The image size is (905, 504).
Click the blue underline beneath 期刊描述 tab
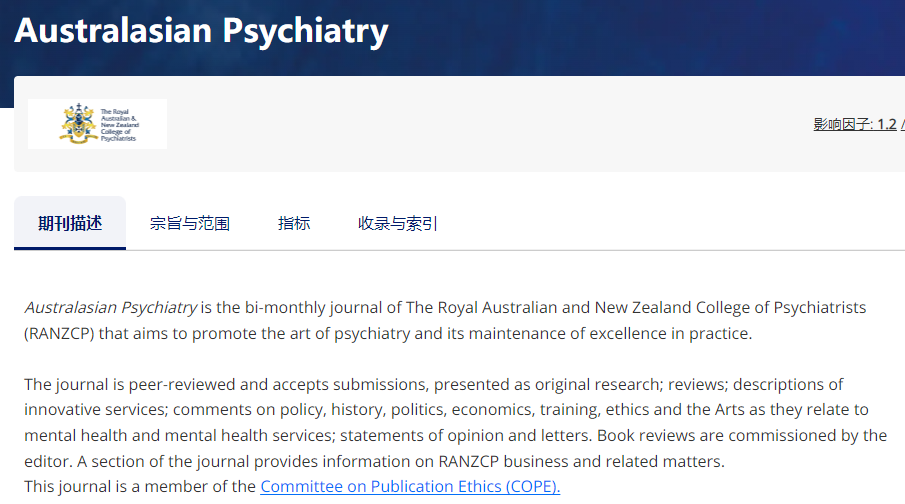(70, 248)
